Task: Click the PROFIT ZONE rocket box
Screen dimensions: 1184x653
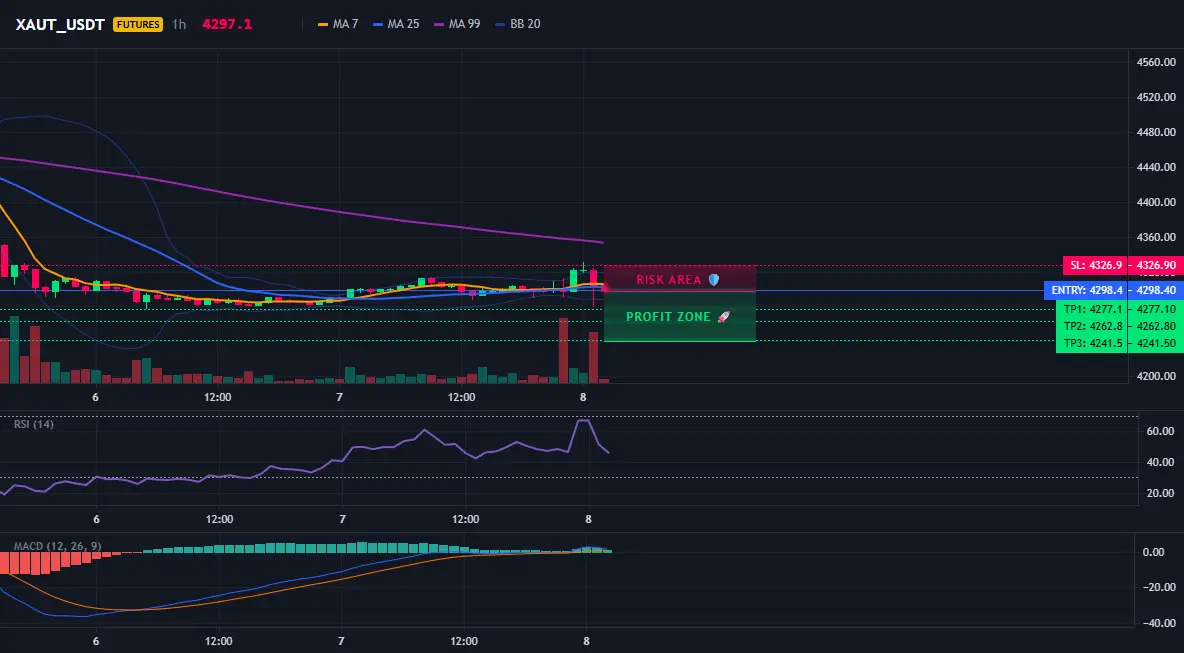Action: tap(680, 317)
